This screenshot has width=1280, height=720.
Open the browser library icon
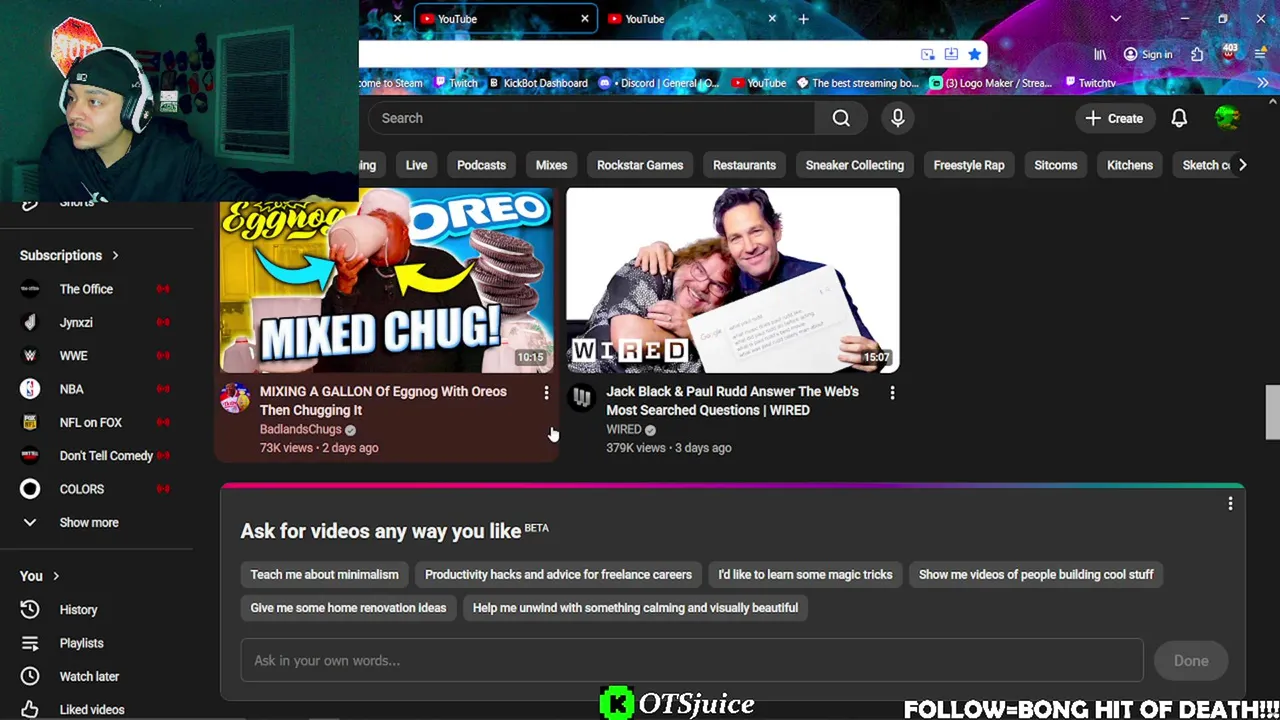tap(1100, 54)
